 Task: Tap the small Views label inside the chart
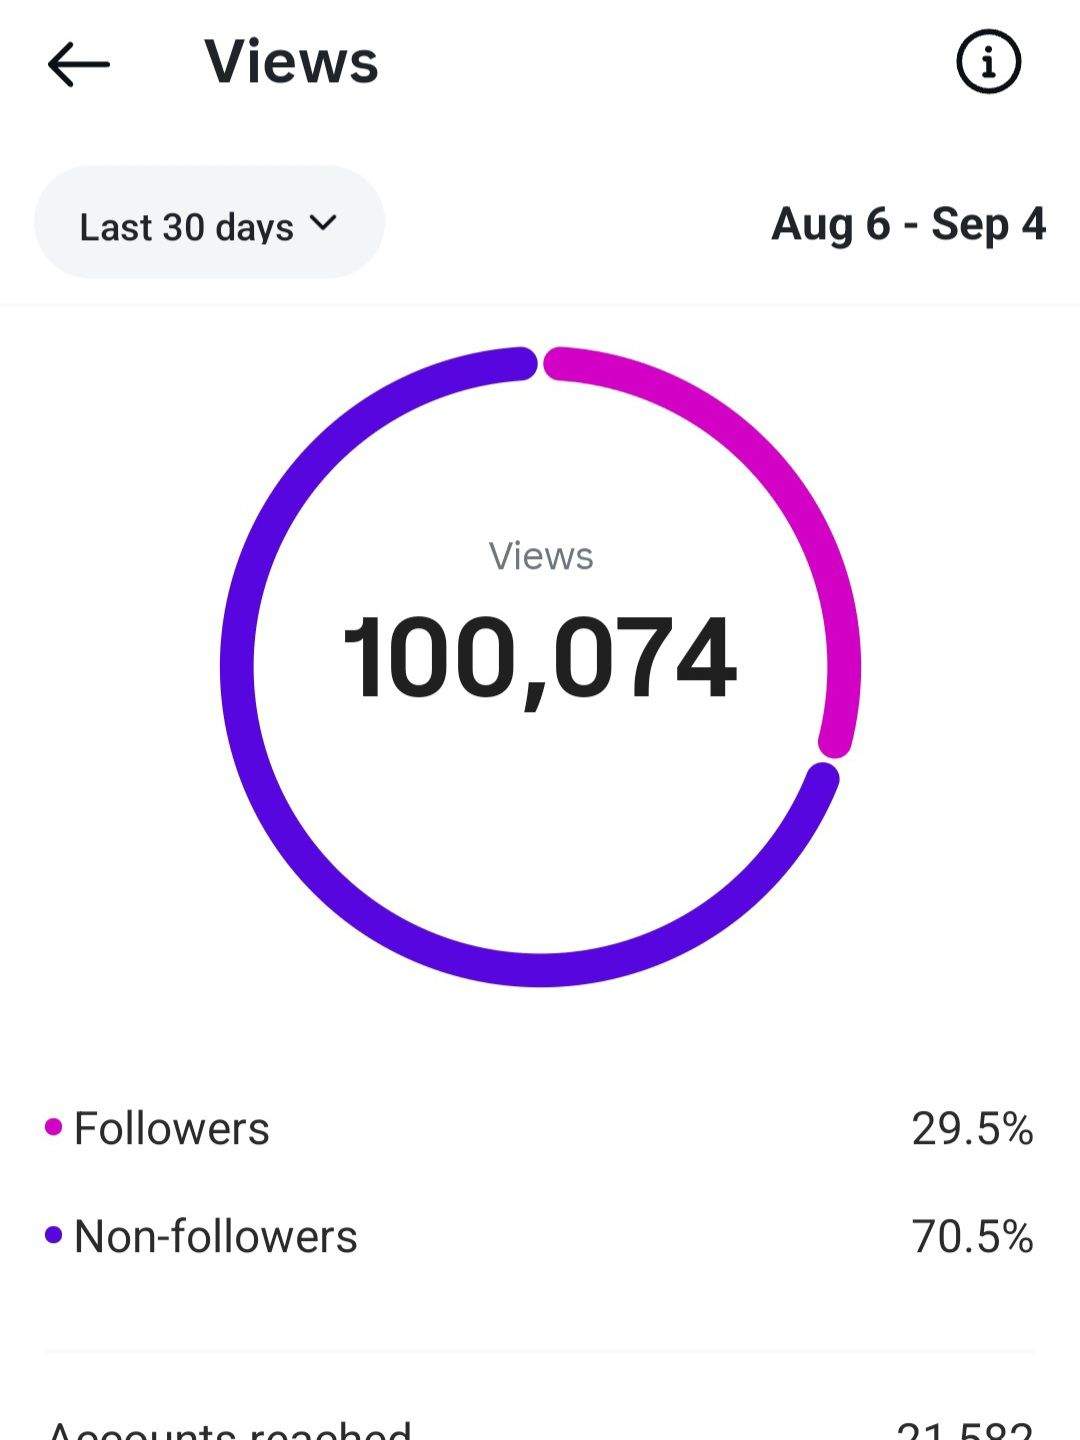540,556
